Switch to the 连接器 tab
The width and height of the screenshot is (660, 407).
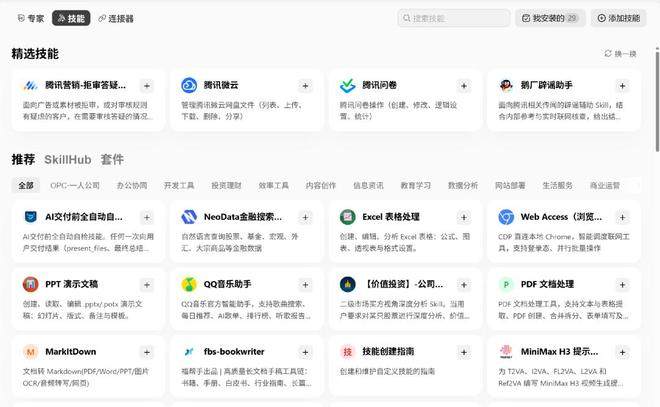click(x=116, y=19)
